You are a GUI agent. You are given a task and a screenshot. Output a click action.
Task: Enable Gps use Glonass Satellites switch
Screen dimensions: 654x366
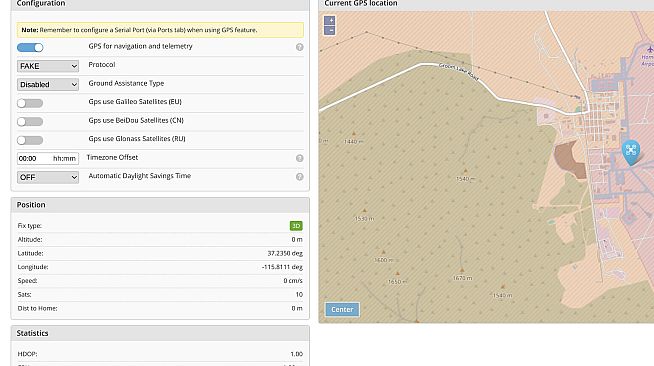[30, 140]
